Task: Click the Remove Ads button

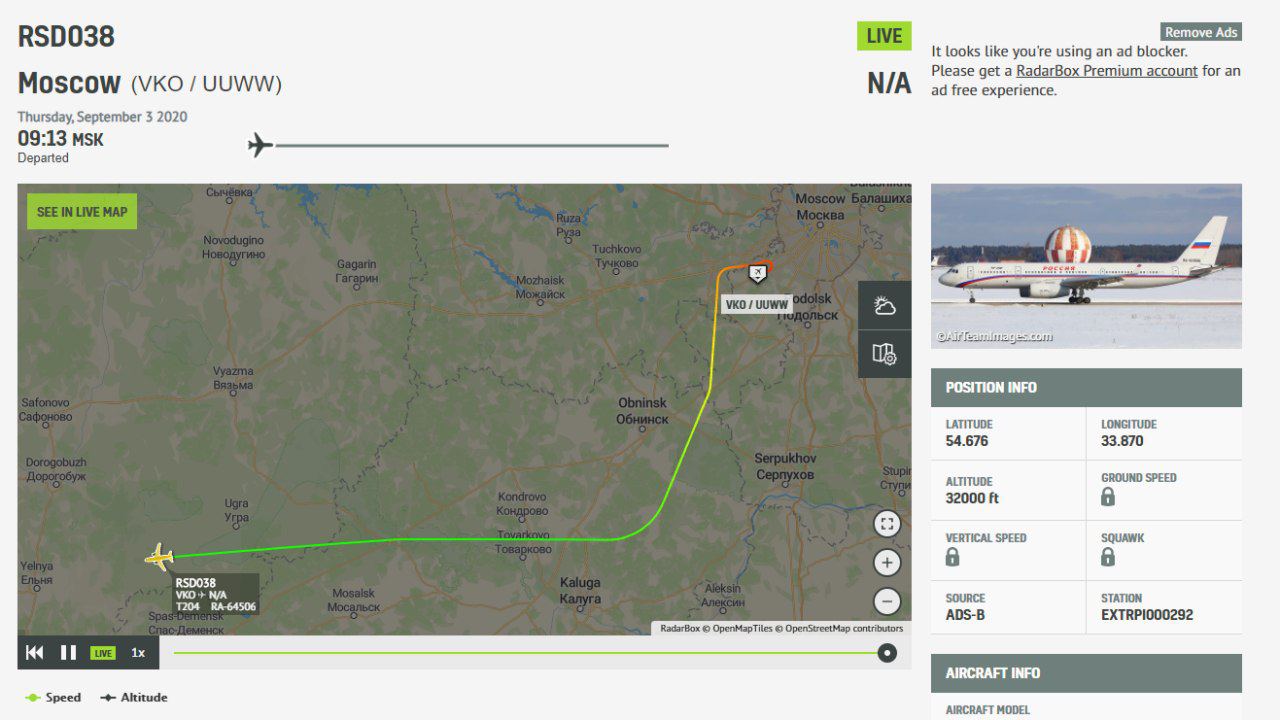Action: point(1201,32)
